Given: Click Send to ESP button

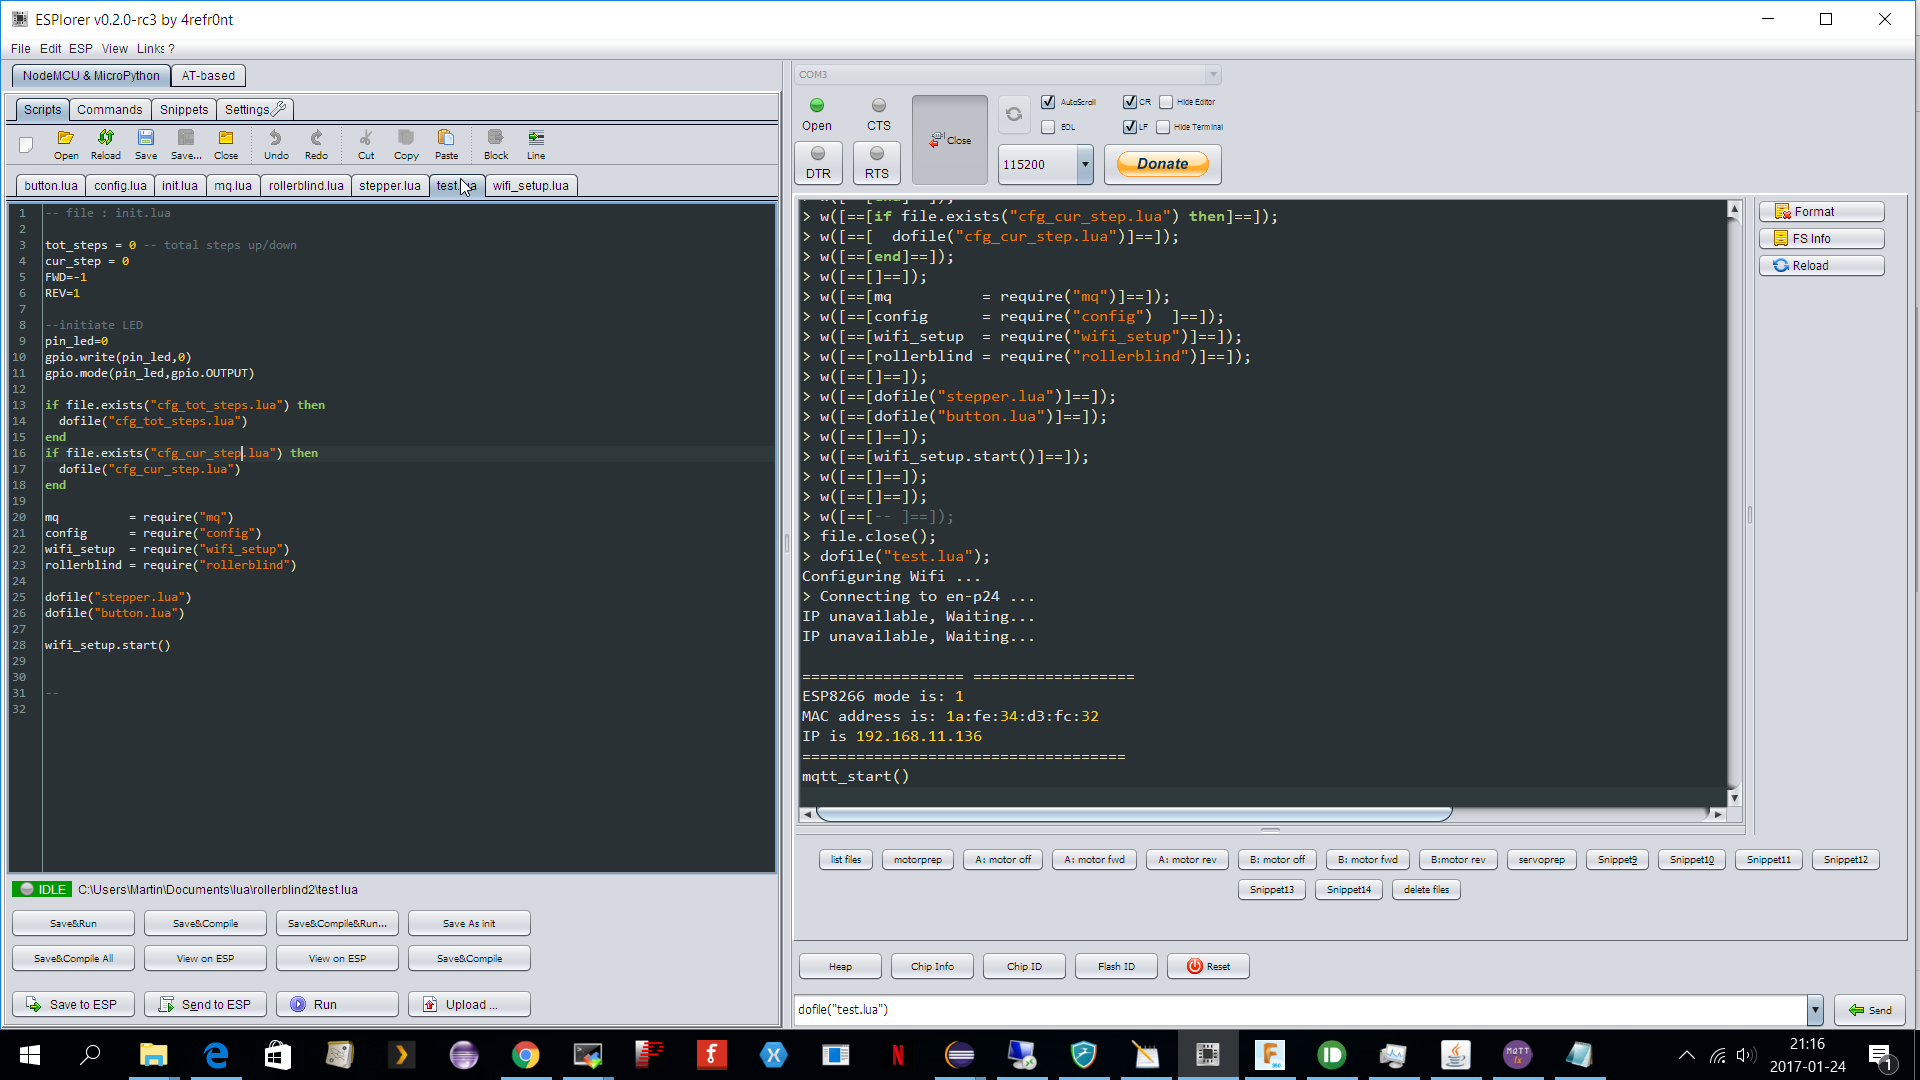Looking at the screenshot, I should pyautogui.click(x=205, y=1004).
